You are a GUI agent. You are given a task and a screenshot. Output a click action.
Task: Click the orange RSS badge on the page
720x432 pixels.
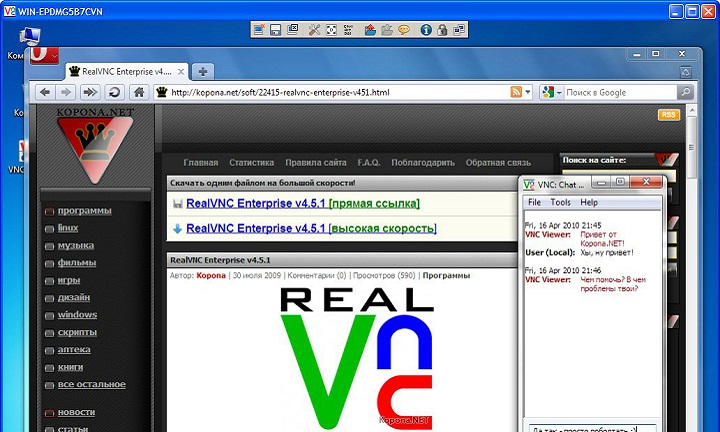(x=669, y=114)
